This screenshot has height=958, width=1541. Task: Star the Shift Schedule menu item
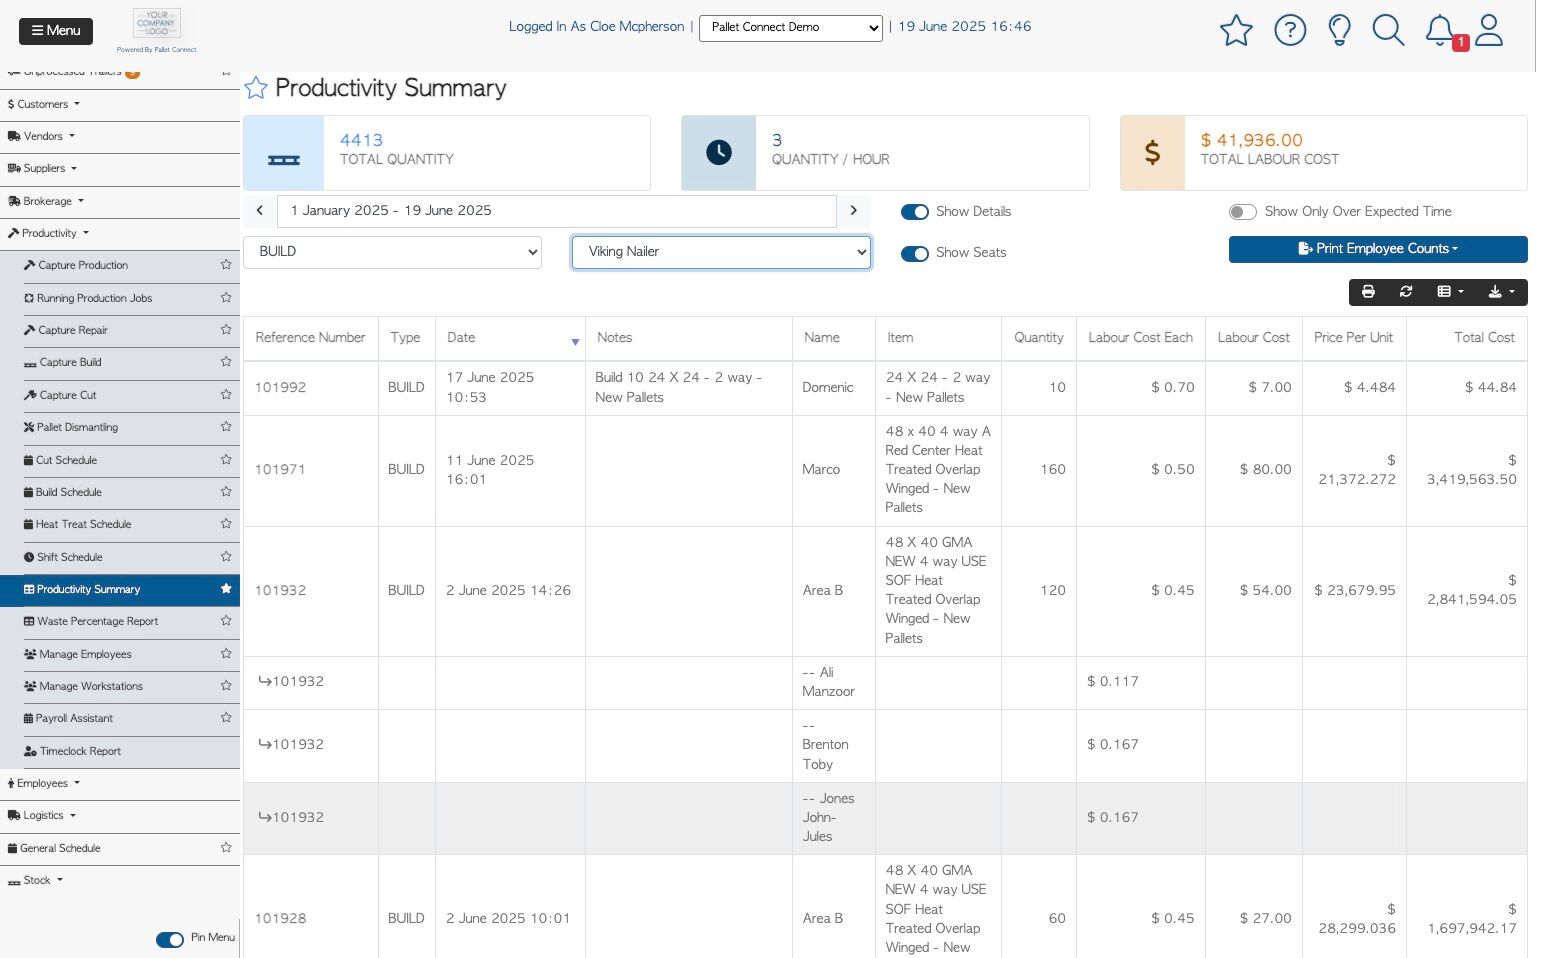226,557
